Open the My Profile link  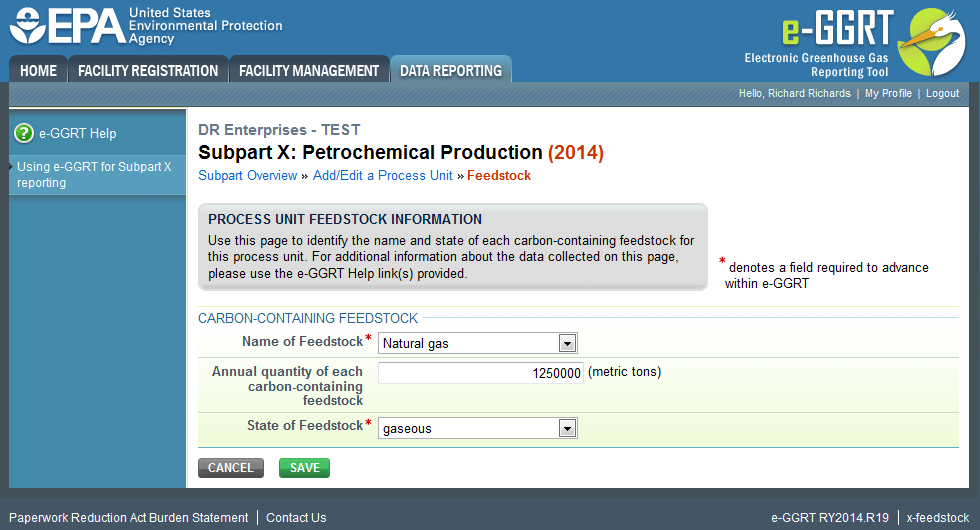pyautogui.click(x=888, y=93)
